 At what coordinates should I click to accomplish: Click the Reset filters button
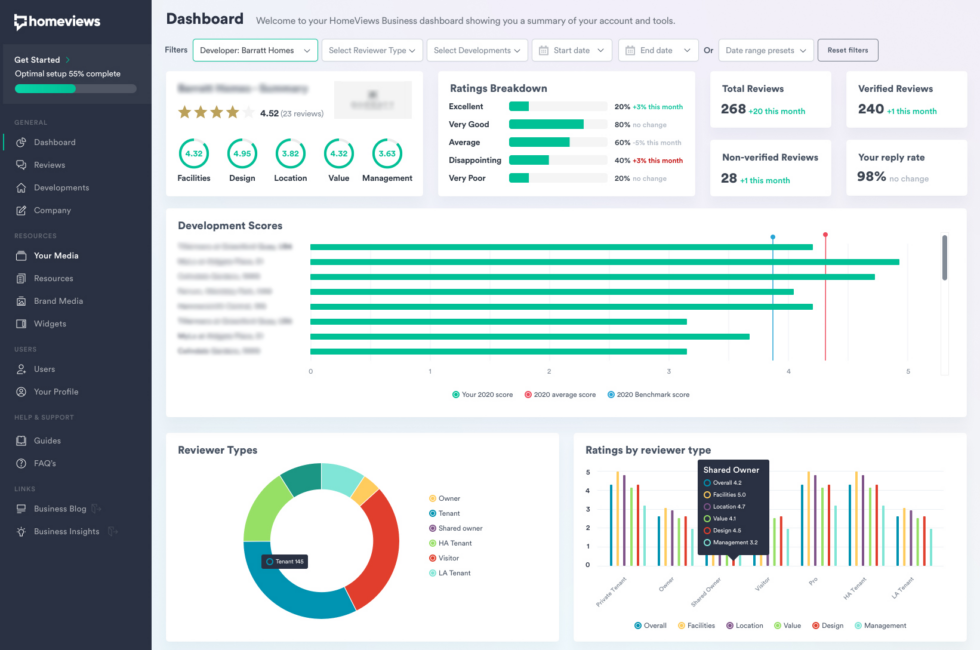(x=847, y=49)
